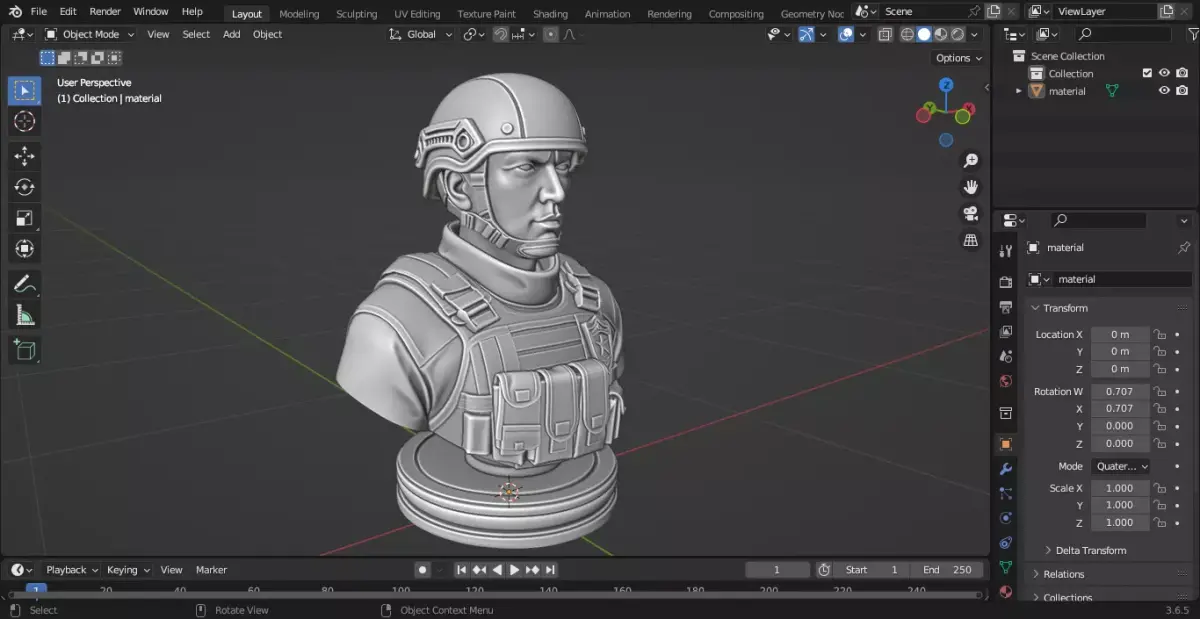Click the Blender logo menu icon
Viewport: 1200px width, 619px height.
(x=14, y=11)
